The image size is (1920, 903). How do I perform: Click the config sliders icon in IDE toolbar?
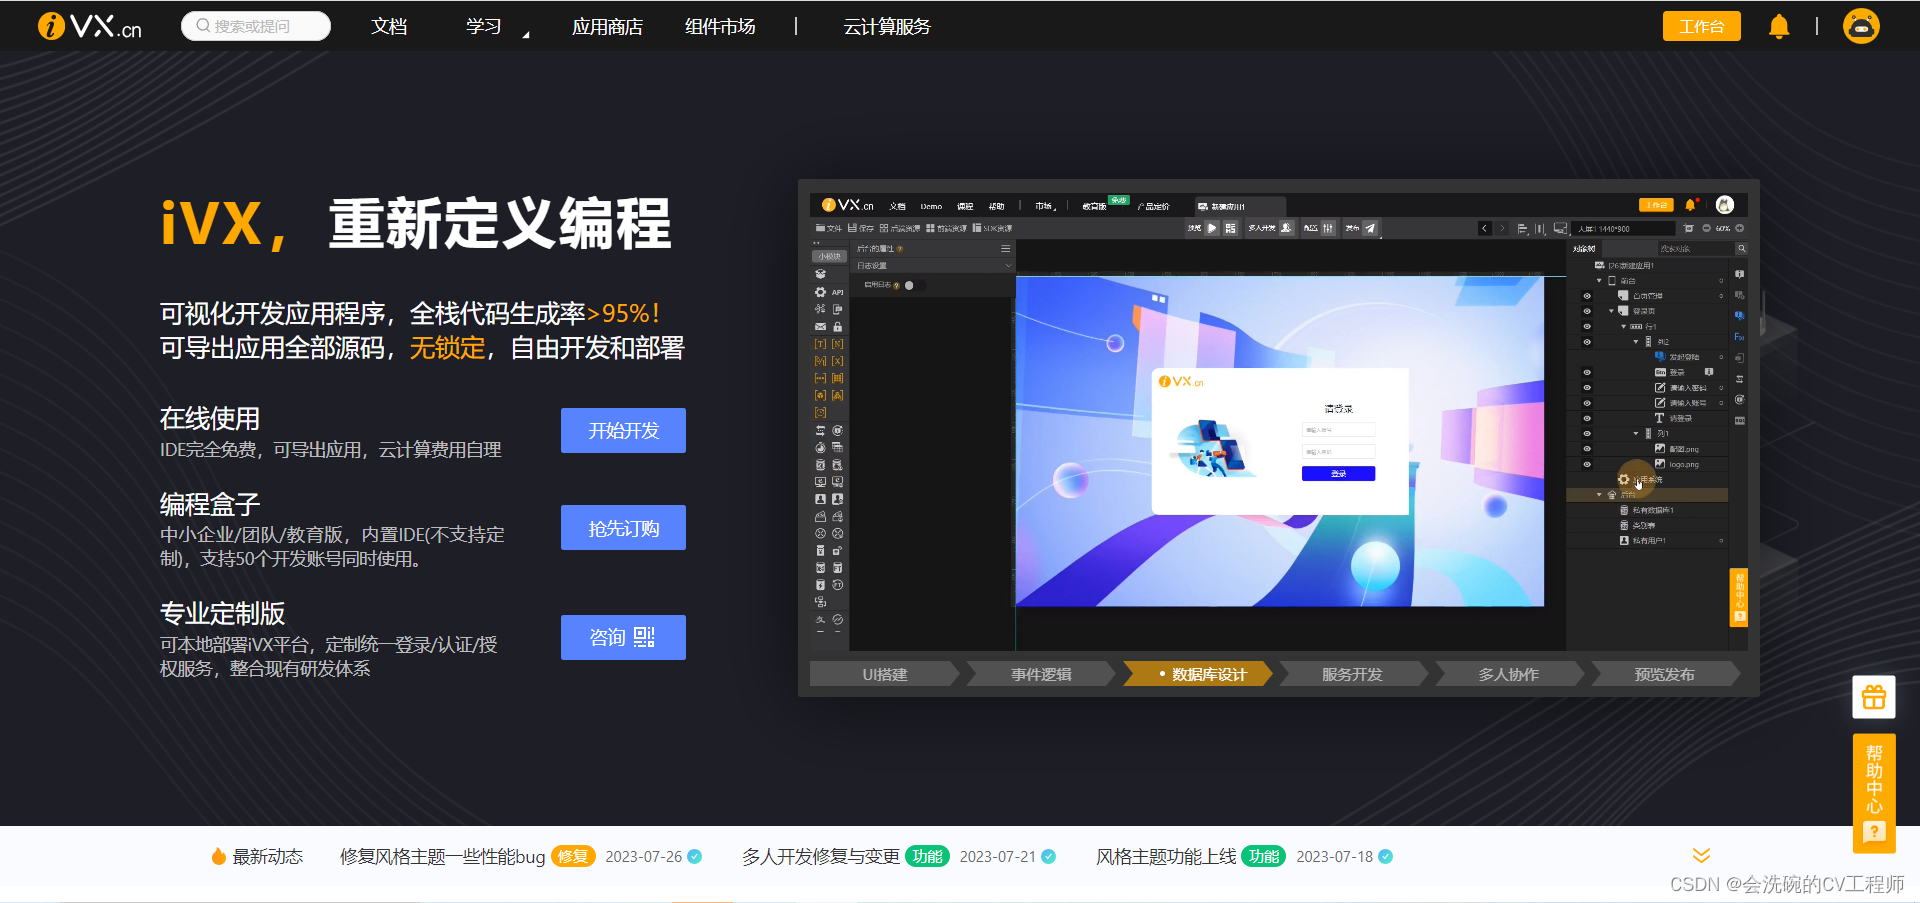tap(1328, 228)
